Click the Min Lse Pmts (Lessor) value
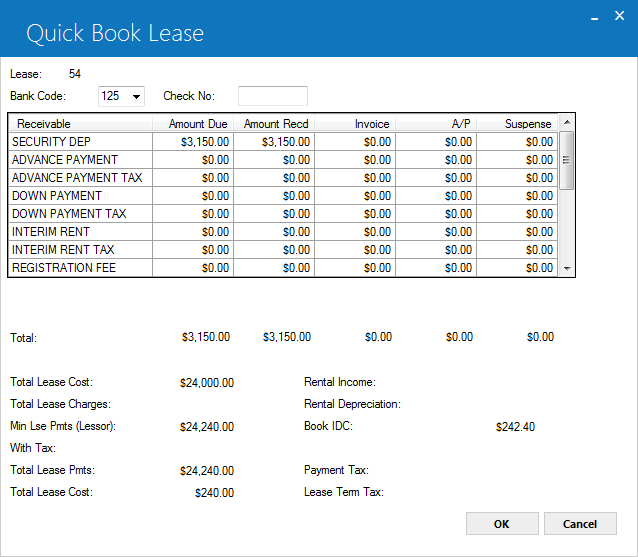 tap(207, 427)
